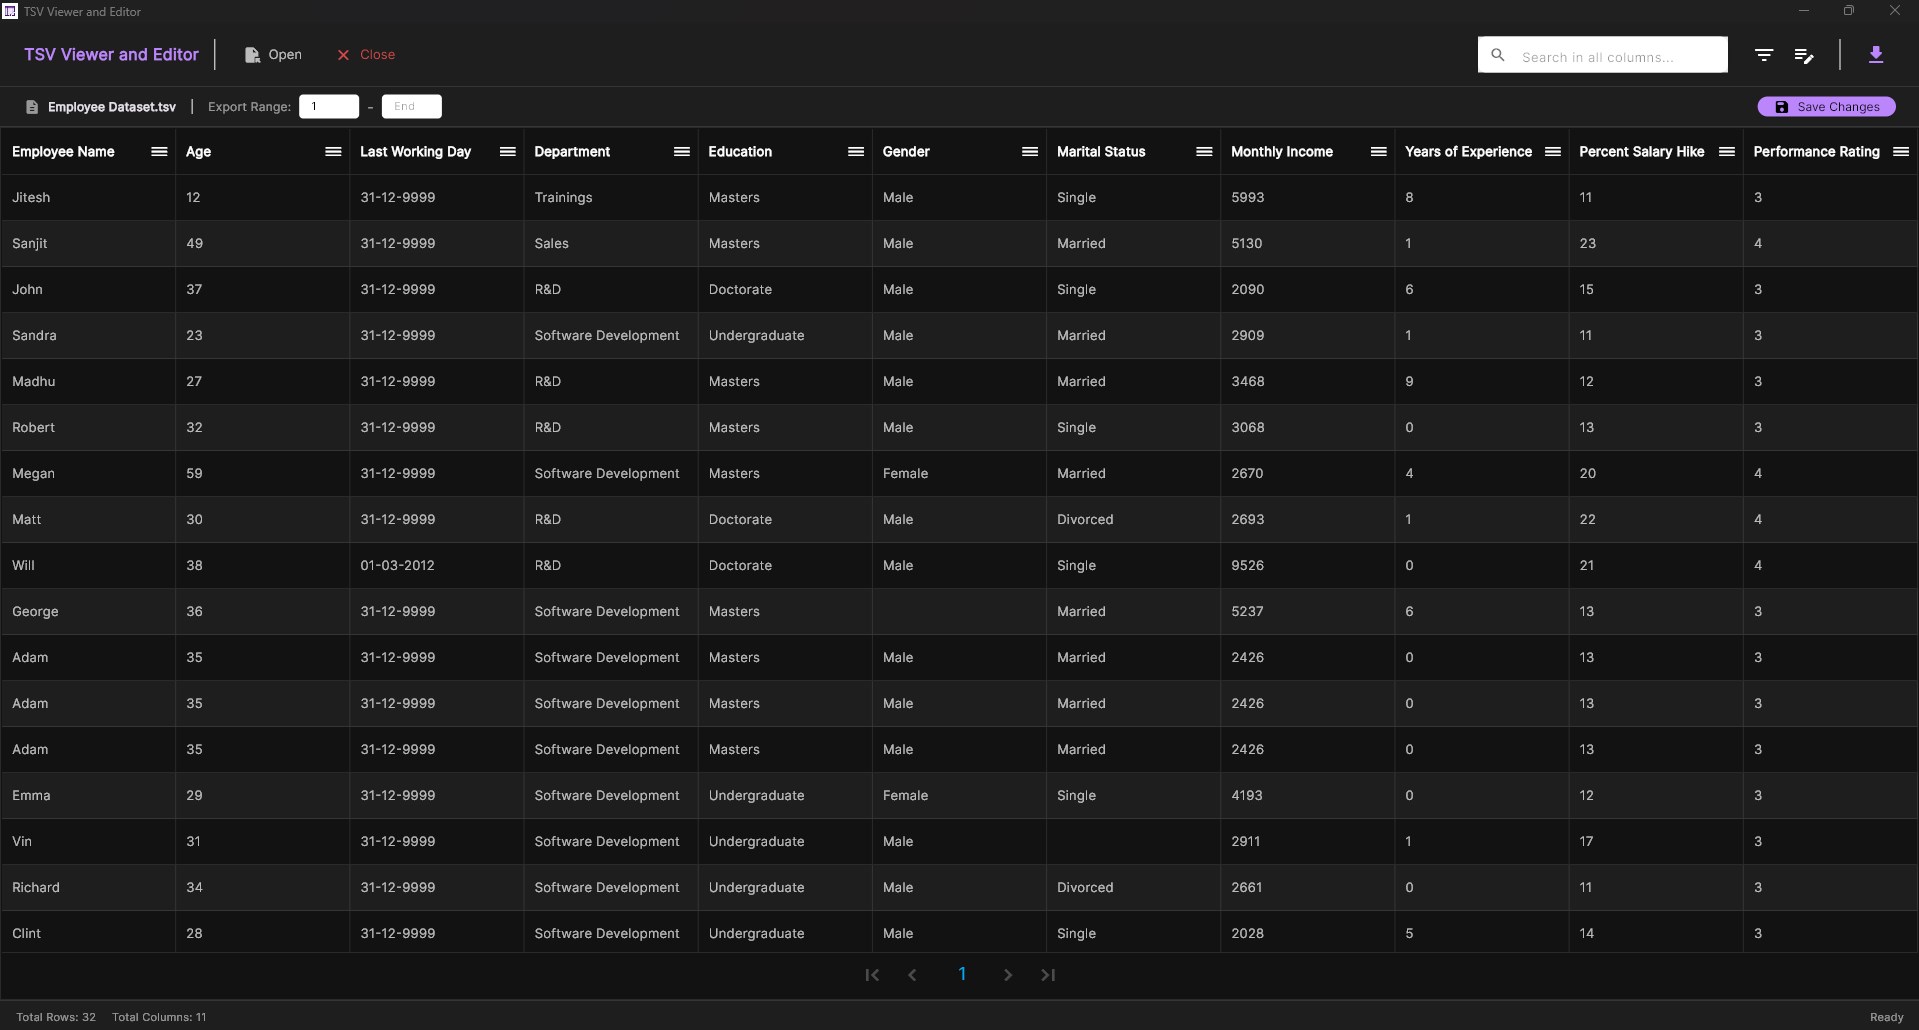
Task: Open the Performance Rating column menu
Action: coord(1900,152)
